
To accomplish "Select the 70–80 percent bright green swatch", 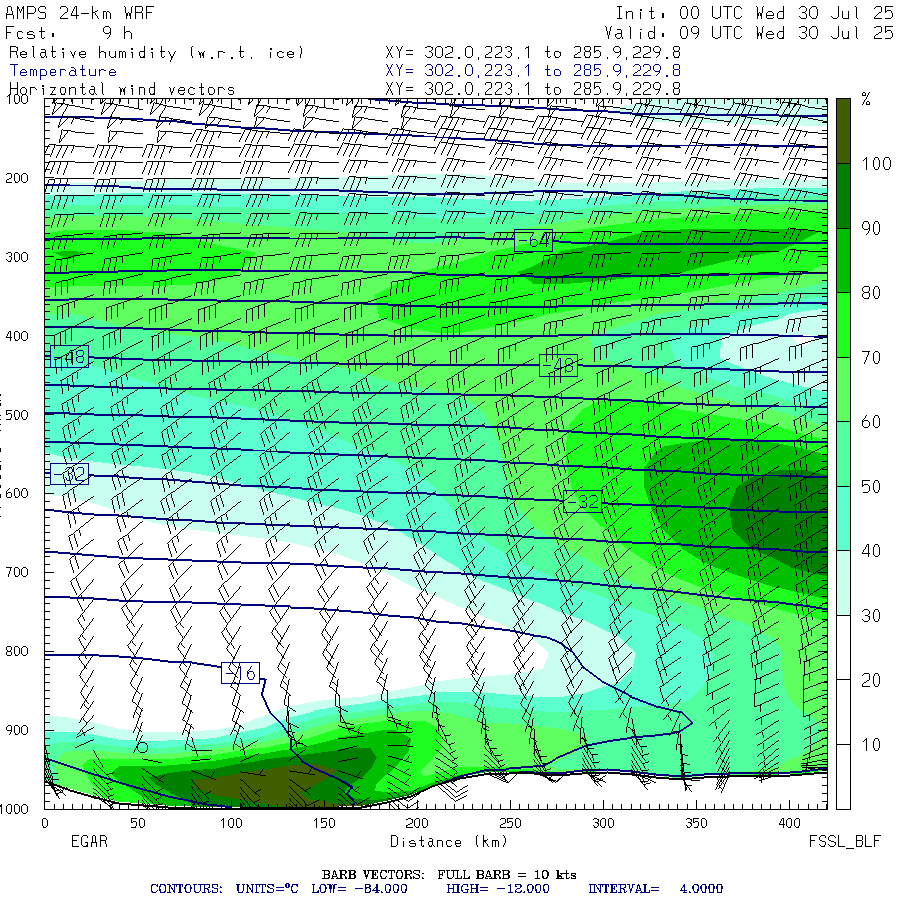I will tap(843, 325).
